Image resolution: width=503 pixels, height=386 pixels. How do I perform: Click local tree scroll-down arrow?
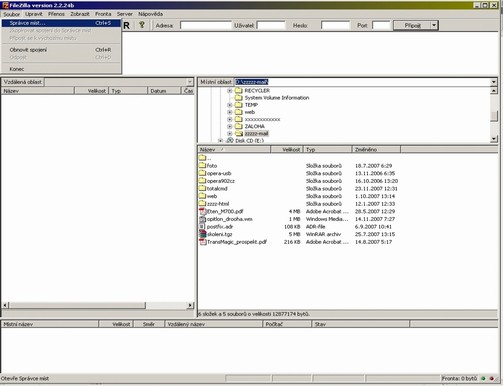click(x=494, y=139)
